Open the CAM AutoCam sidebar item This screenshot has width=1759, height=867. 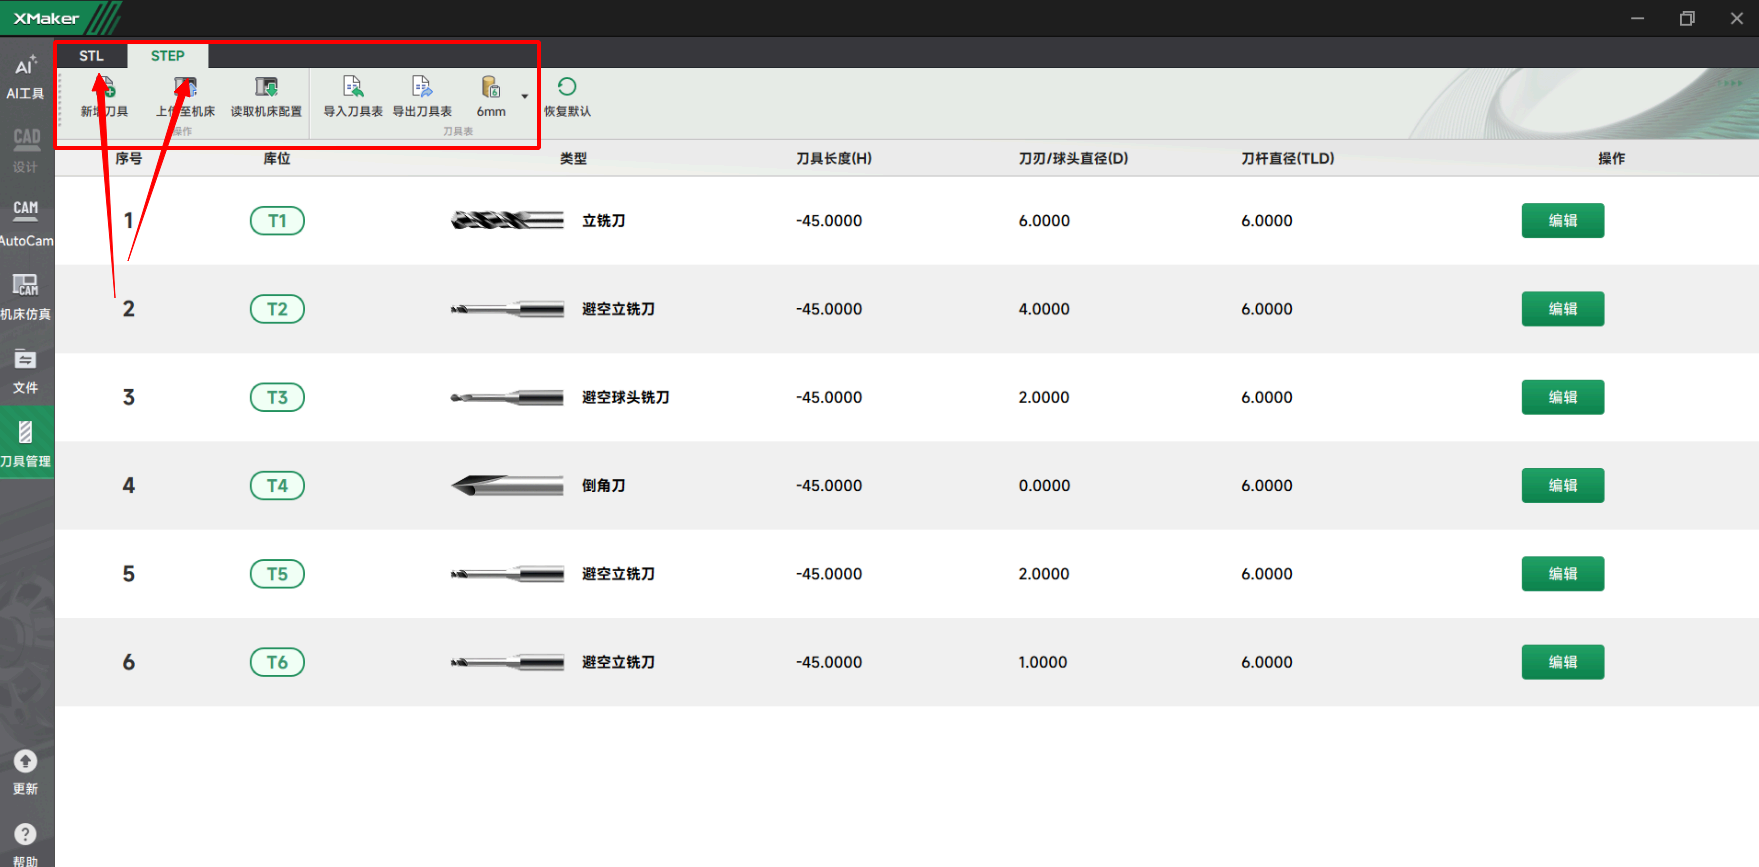click(x=26, y=222)
